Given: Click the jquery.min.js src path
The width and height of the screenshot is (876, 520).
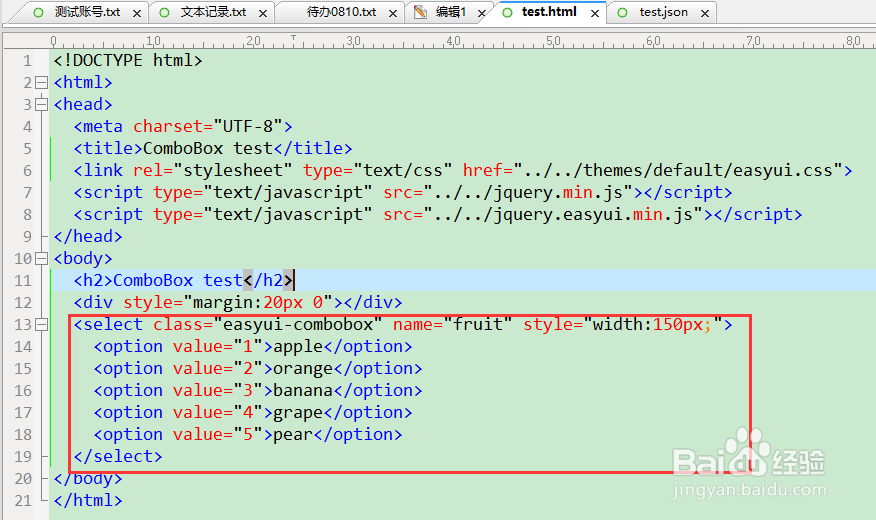Looking at the screenshot, I should click(x=529, y=192).
